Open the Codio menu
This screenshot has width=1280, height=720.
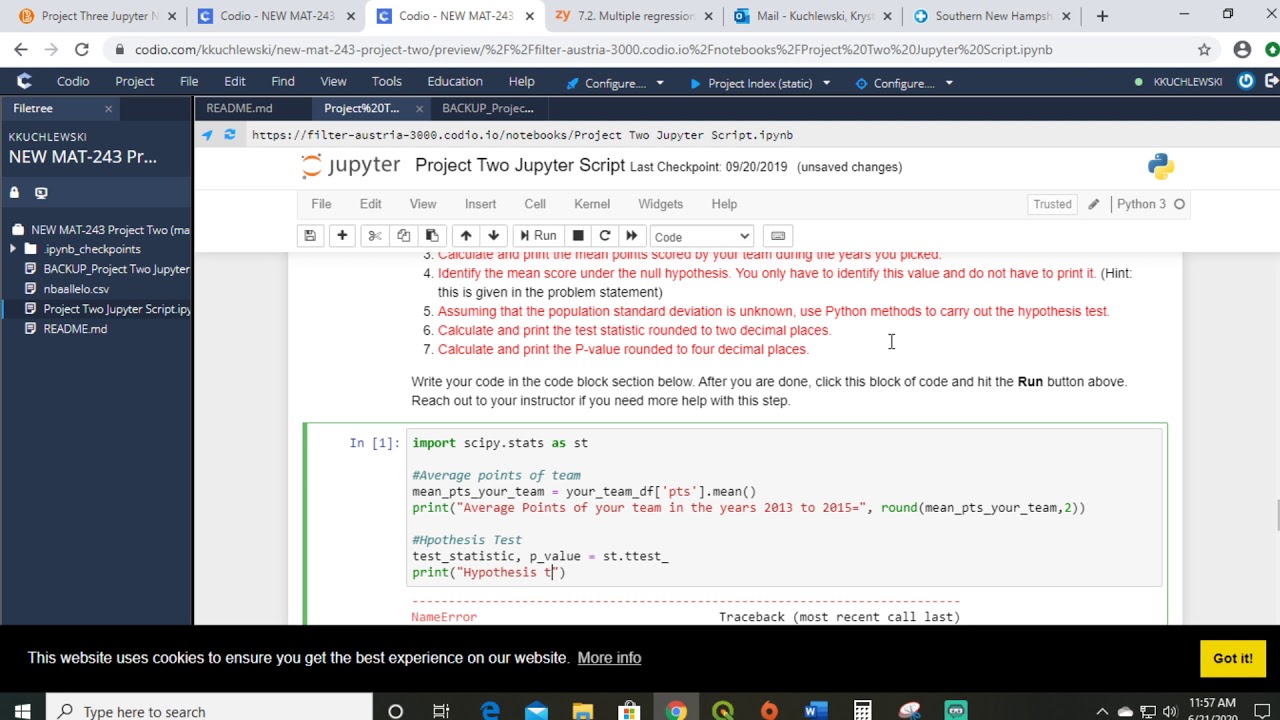[73, 82]
